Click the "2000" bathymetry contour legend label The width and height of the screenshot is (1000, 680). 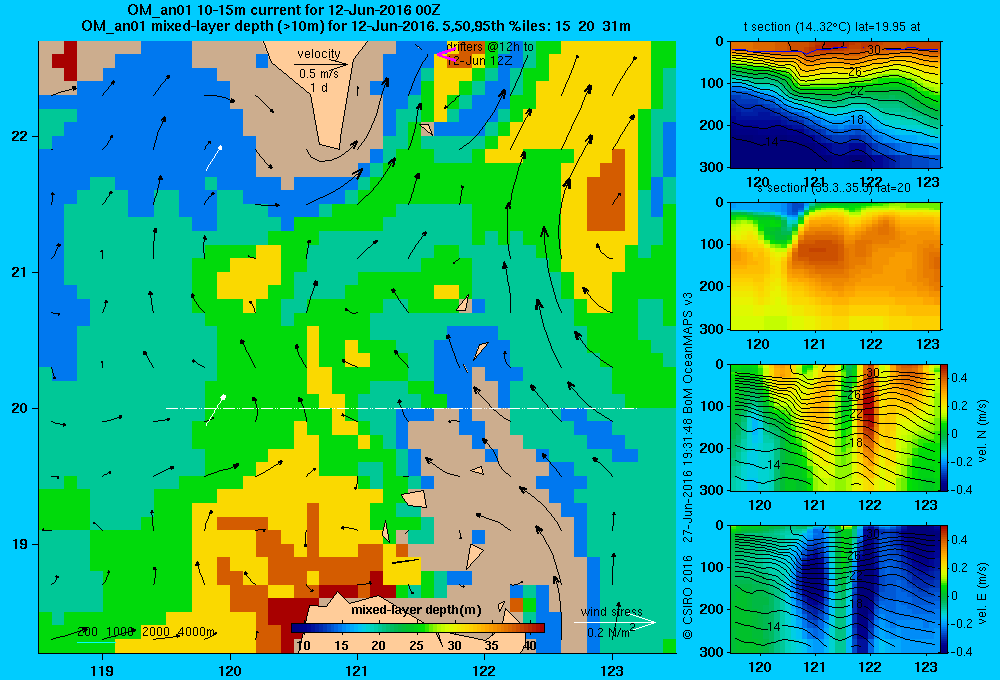pyautogui.click(x=156, y=632)
